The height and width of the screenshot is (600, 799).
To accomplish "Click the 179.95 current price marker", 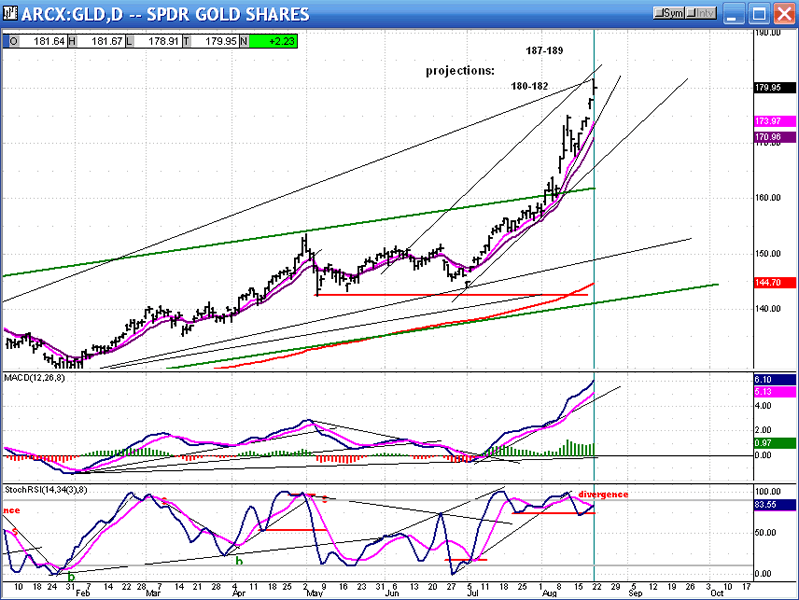I will click(774, 88).
